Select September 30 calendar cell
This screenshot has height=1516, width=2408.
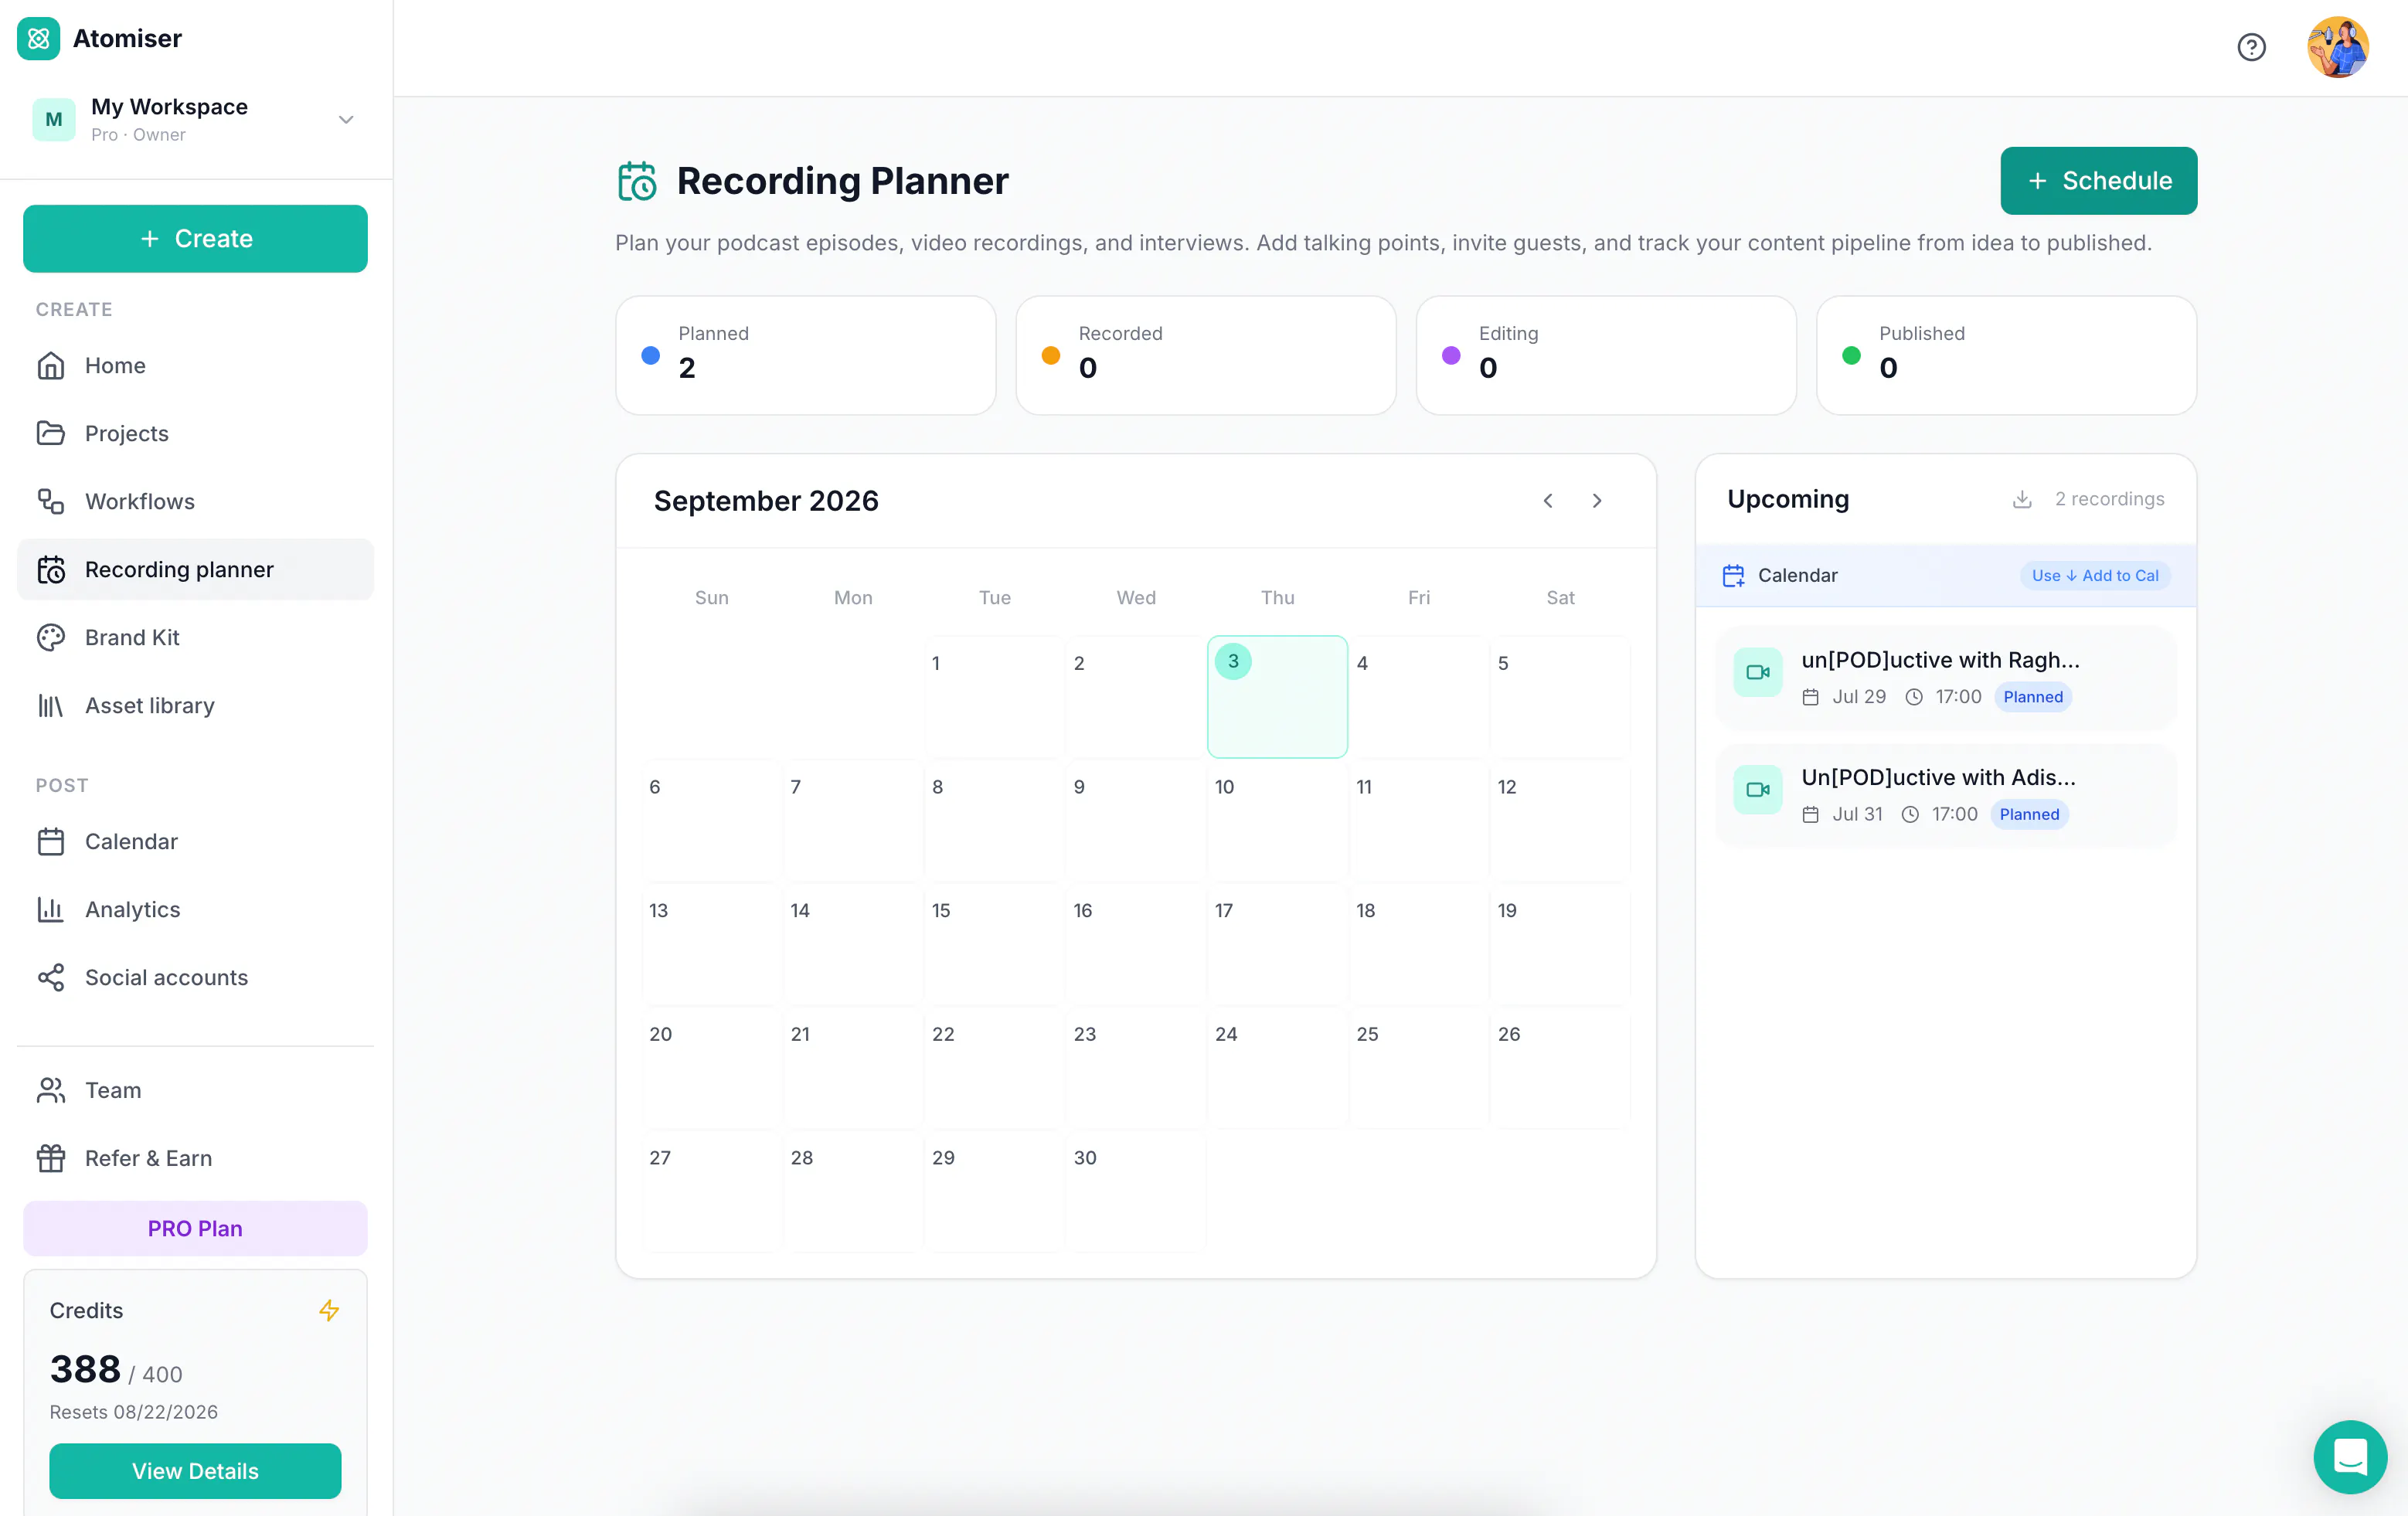click(x=1135, y=1191)
